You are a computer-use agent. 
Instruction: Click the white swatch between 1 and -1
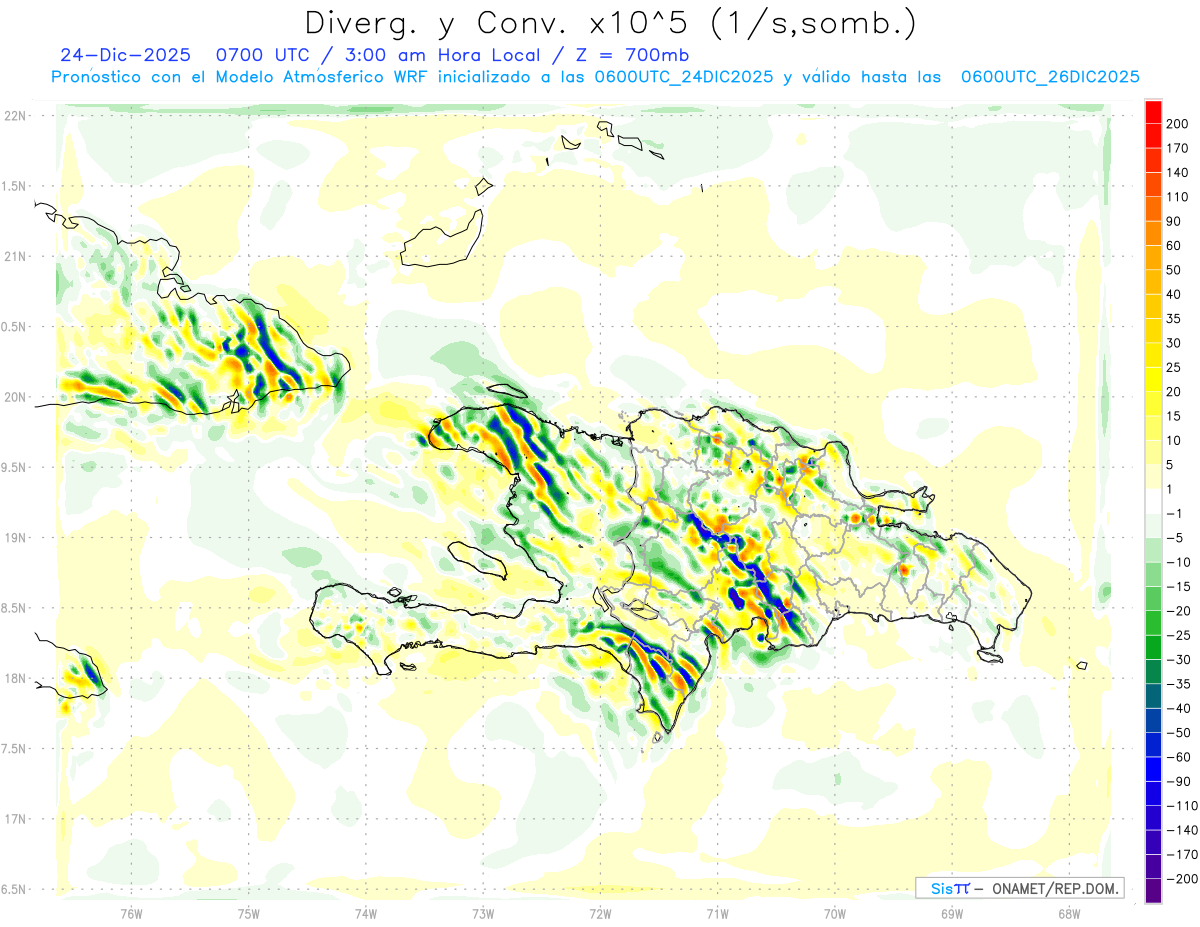(x=1153, y=501)
